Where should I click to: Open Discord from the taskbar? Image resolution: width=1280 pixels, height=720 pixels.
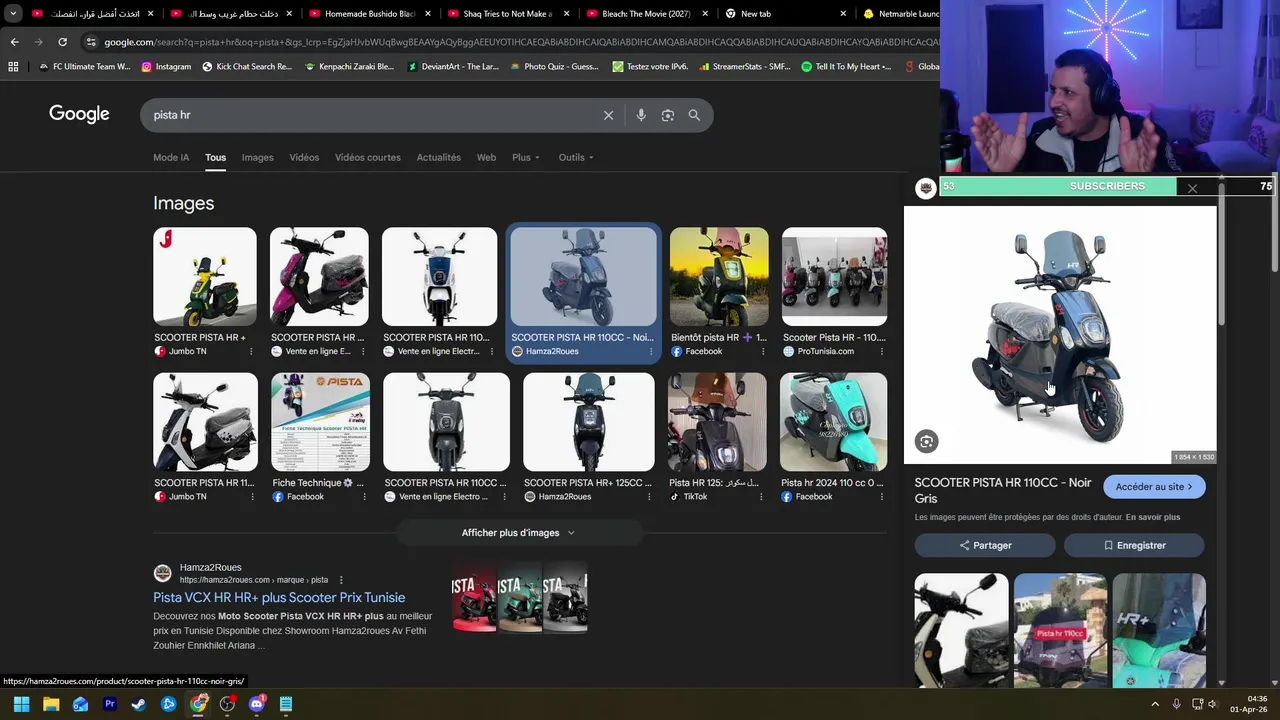coord(257,704)
